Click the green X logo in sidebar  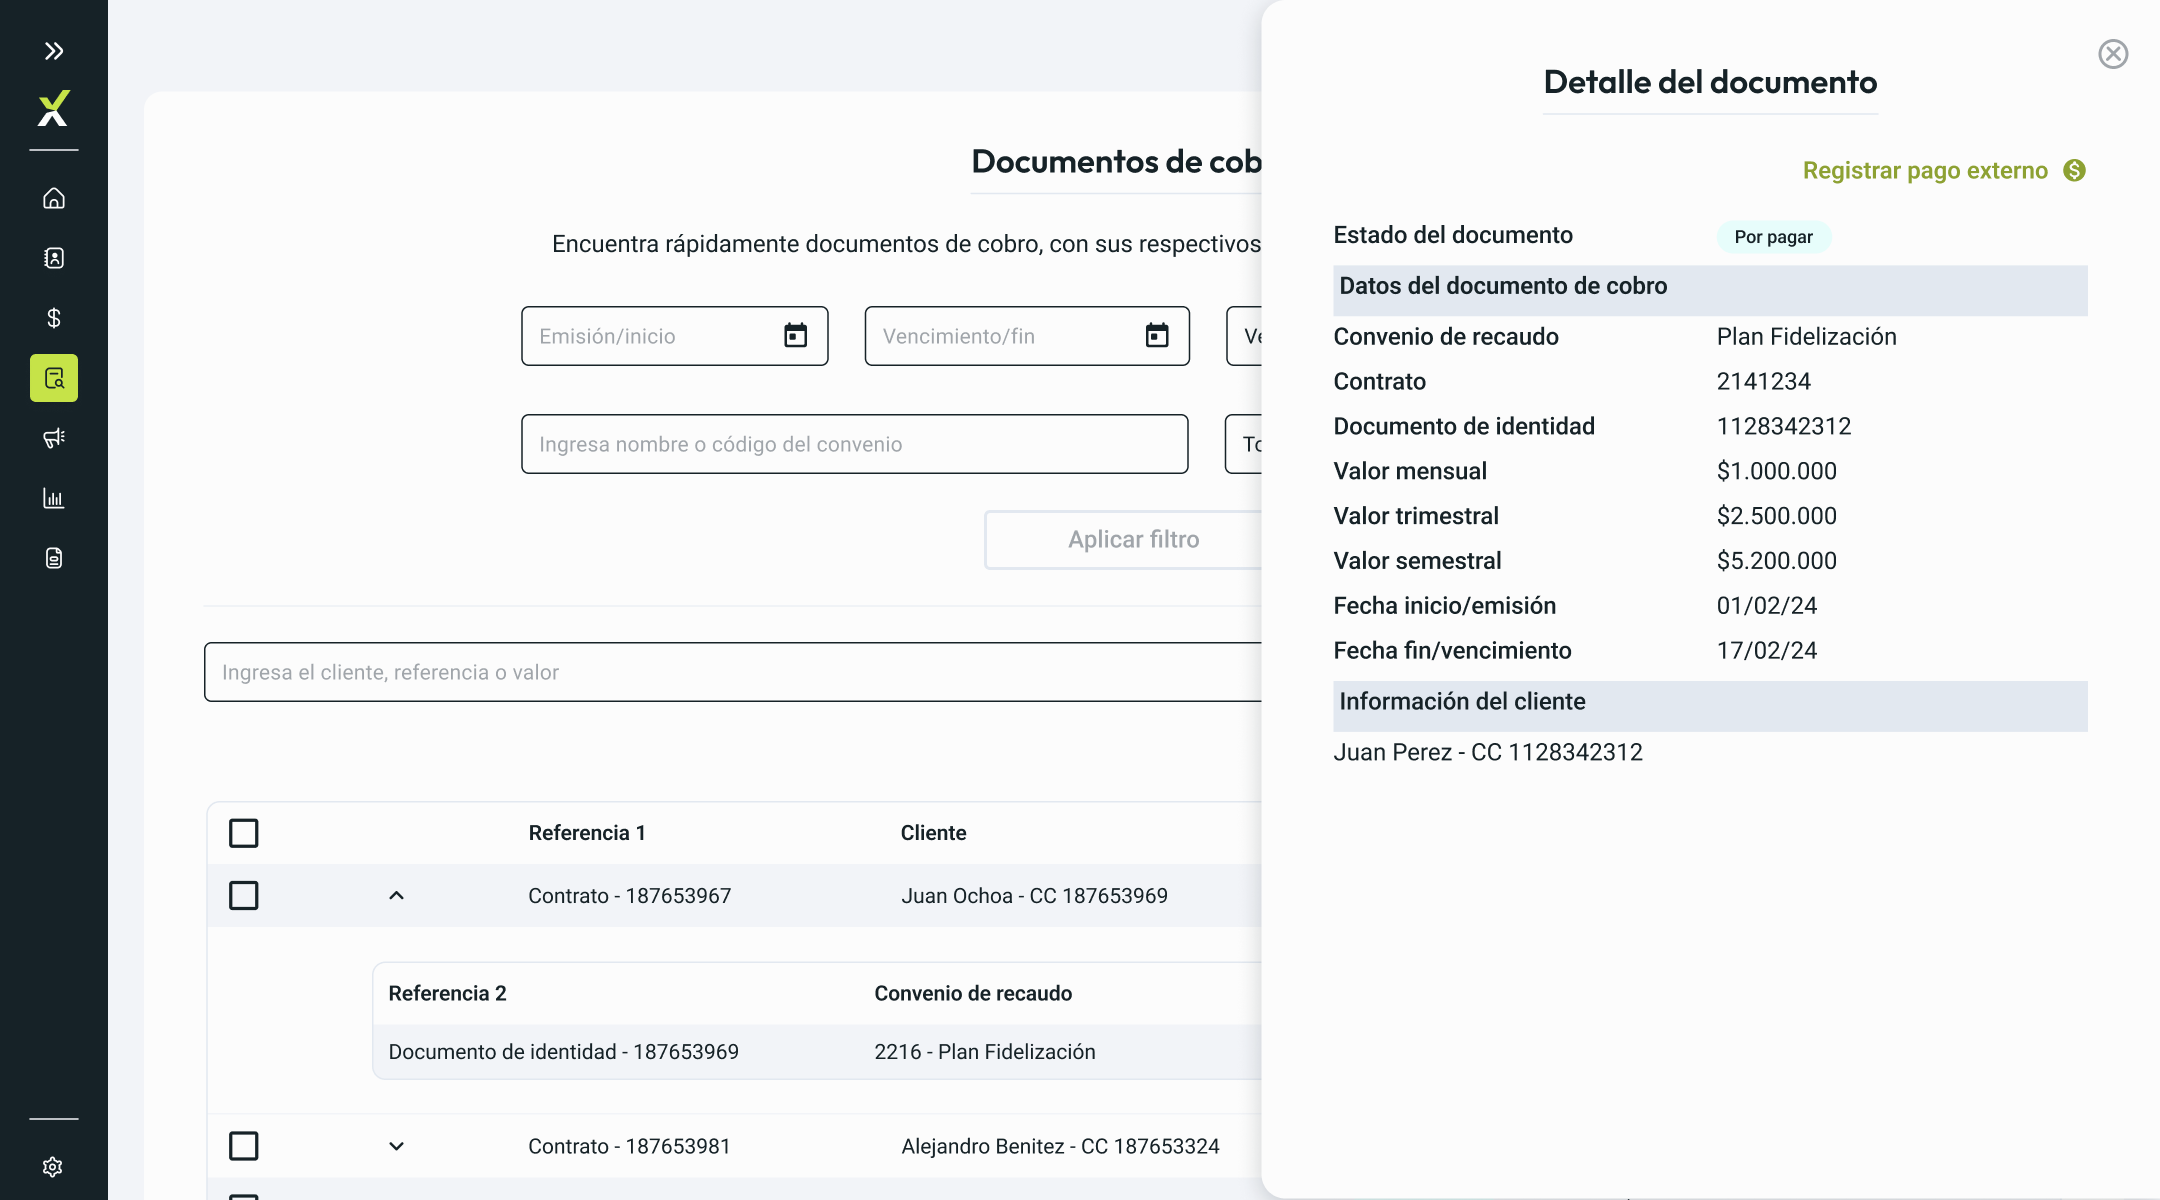pos(54,108)
